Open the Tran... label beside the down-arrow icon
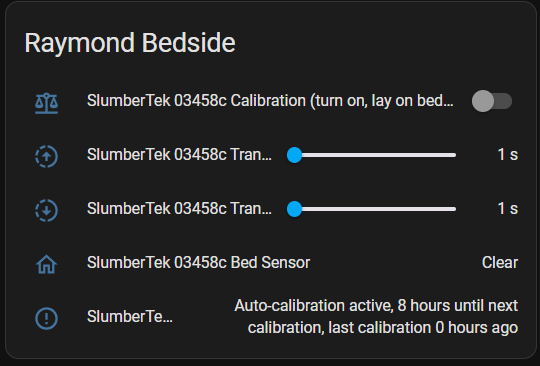 point(179,209)
